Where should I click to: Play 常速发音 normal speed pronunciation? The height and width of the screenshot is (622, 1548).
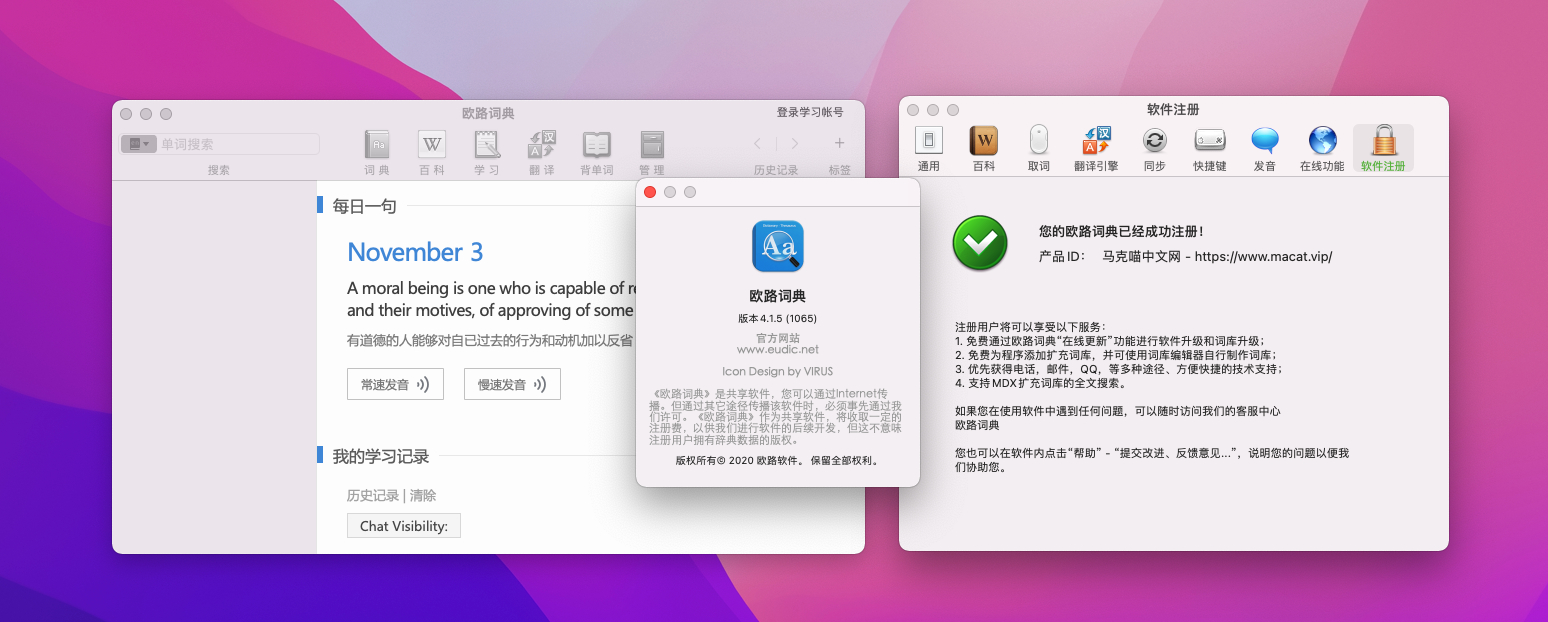(x=395, y=384)
